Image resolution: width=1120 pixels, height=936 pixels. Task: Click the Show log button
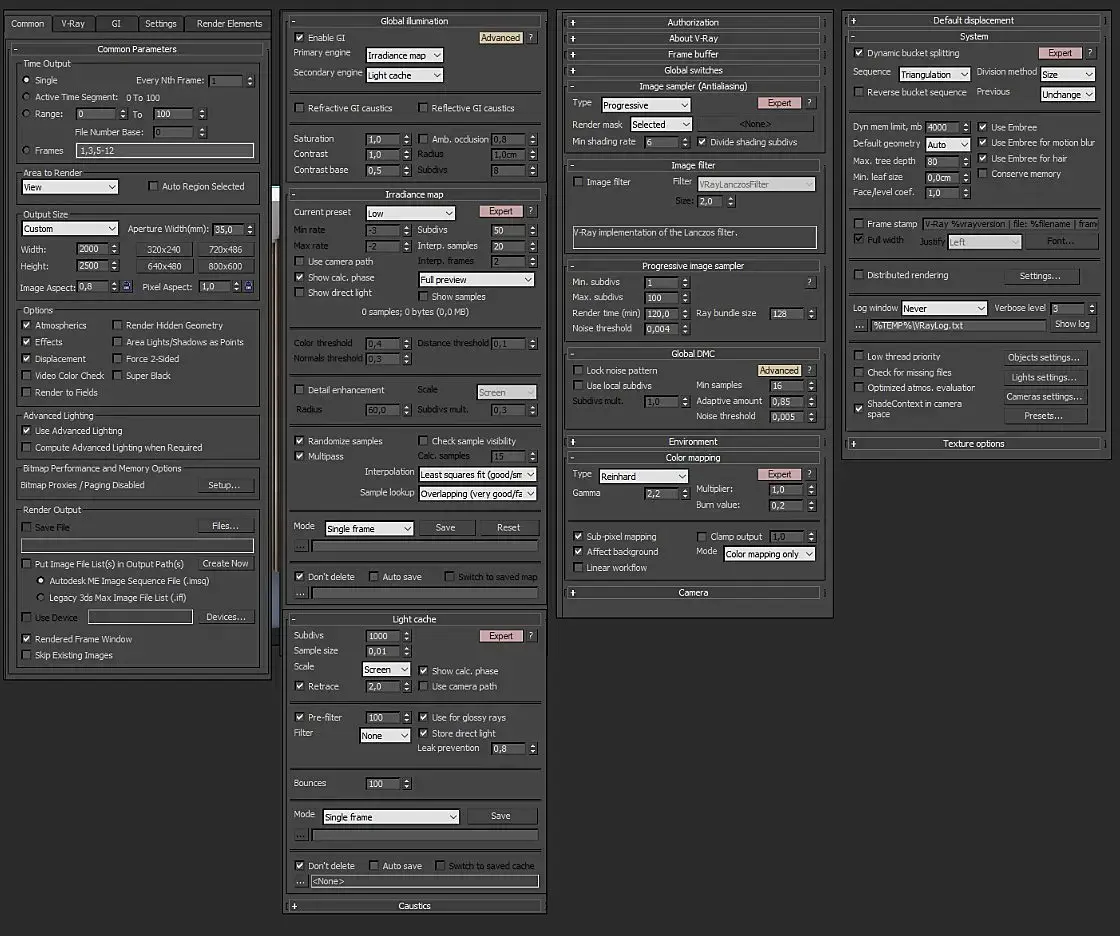click(1072, 324)
